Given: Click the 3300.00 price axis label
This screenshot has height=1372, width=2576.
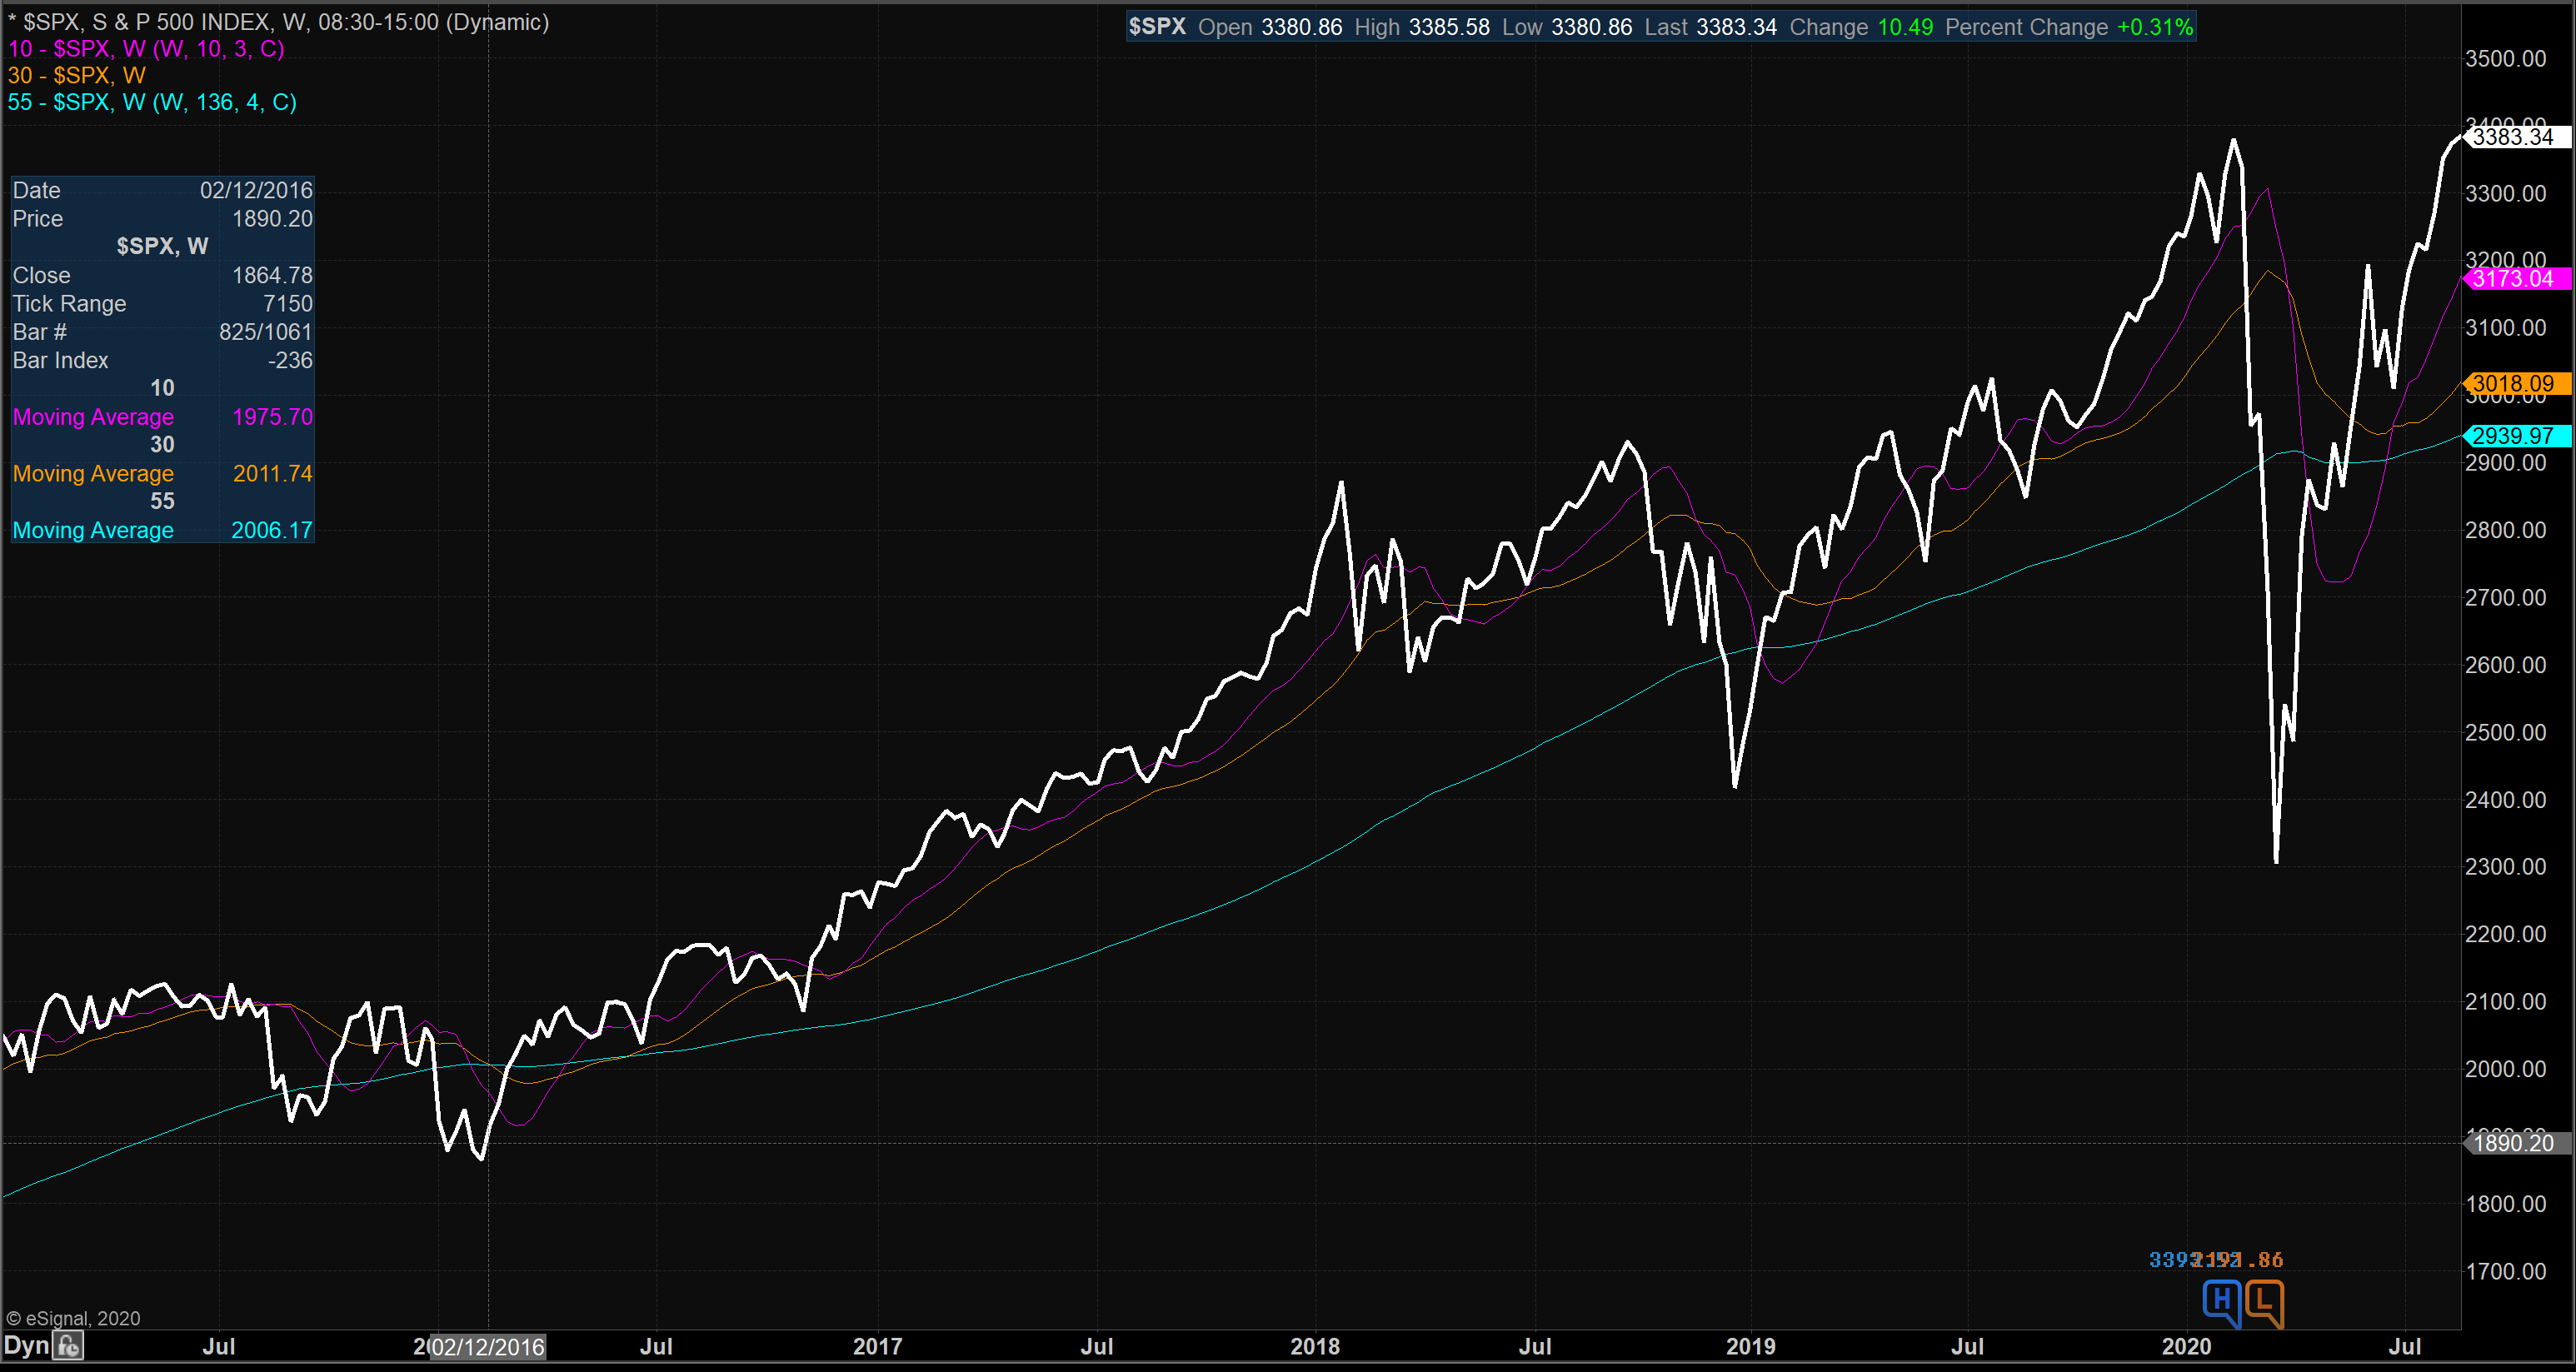Looking at the screenshot, I should (2506, 193).
